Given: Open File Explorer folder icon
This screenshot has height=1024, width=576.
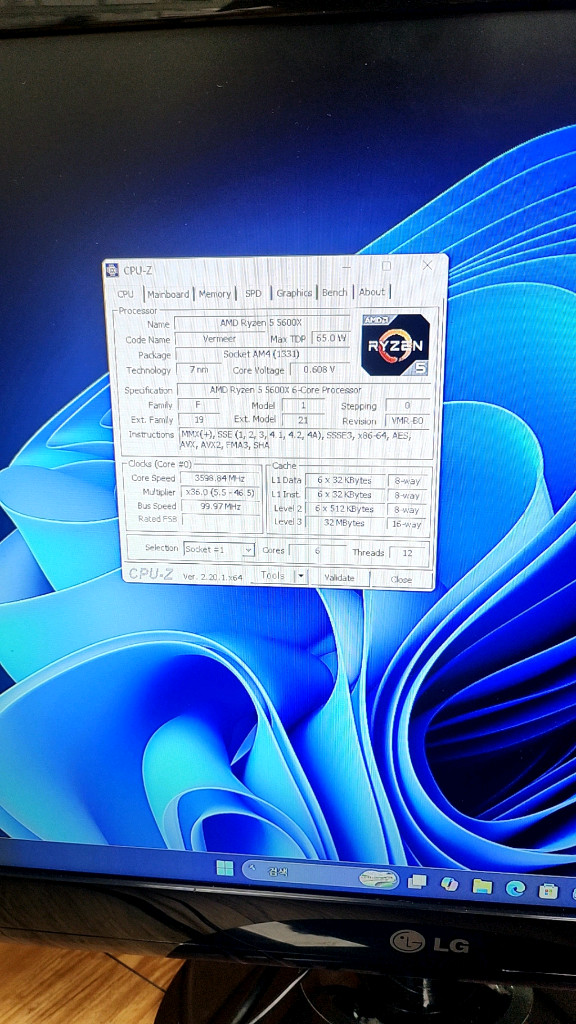Looking at the screenshot, I should click(482, 886).
